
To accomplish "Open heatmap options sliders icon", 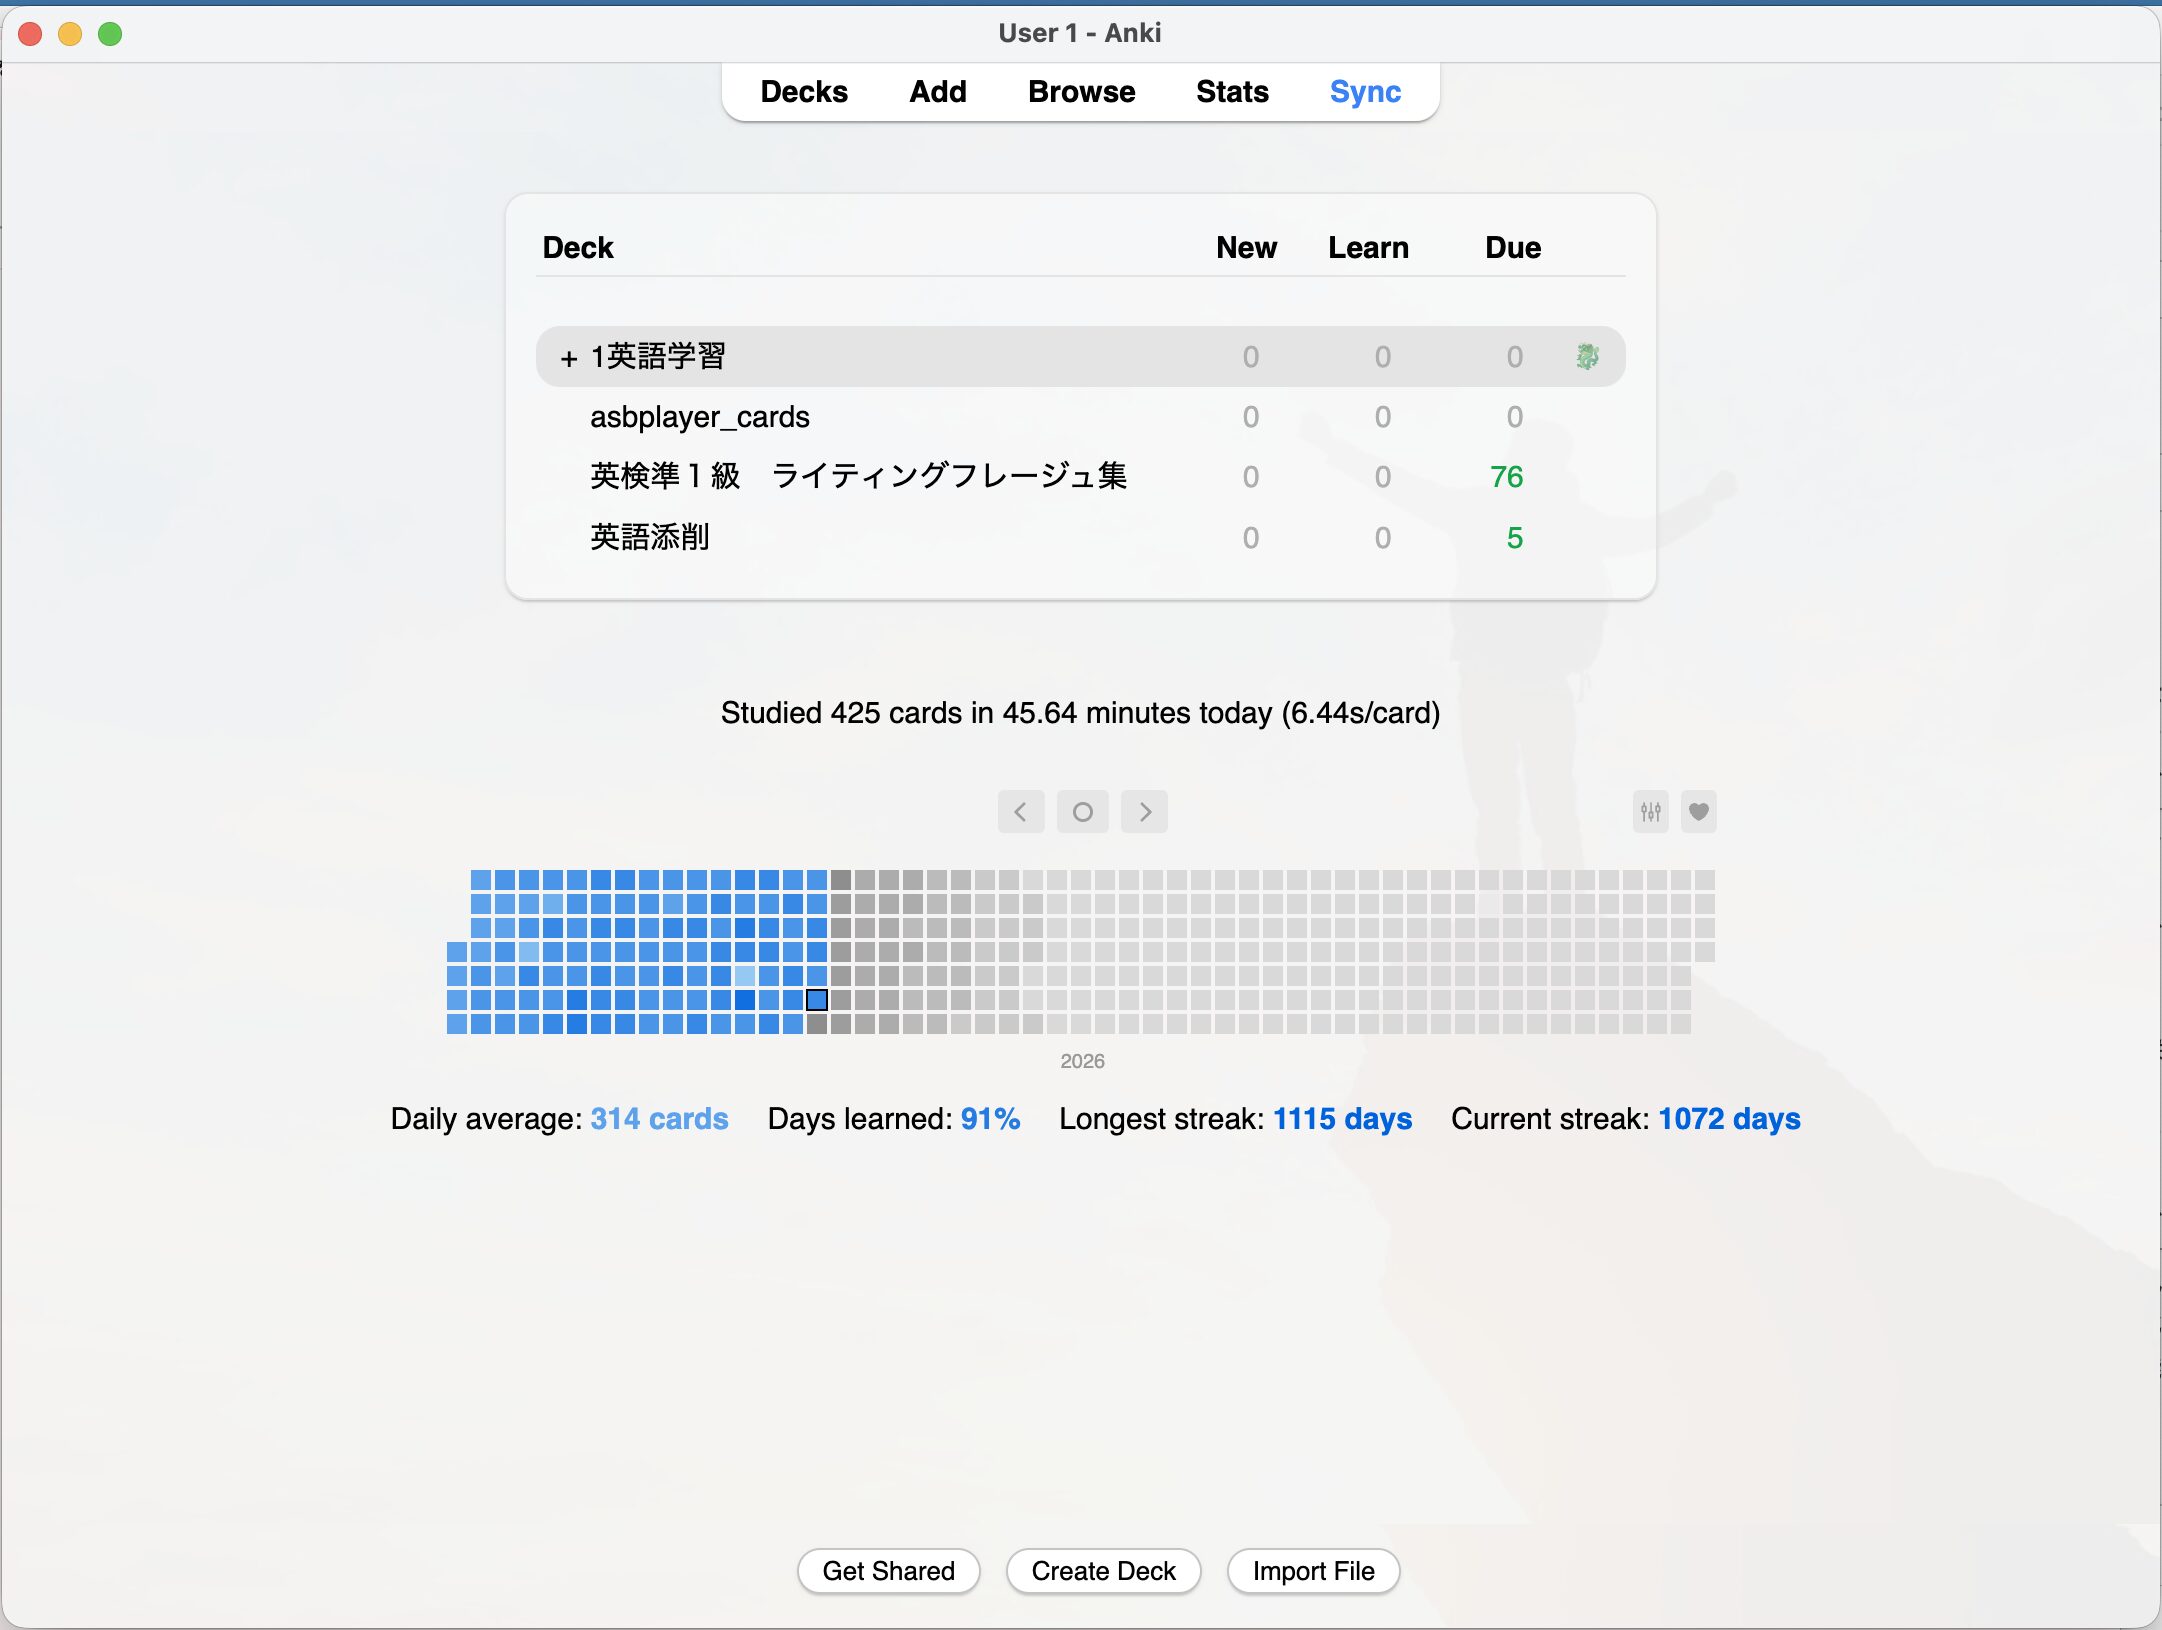I will 1650,812.
